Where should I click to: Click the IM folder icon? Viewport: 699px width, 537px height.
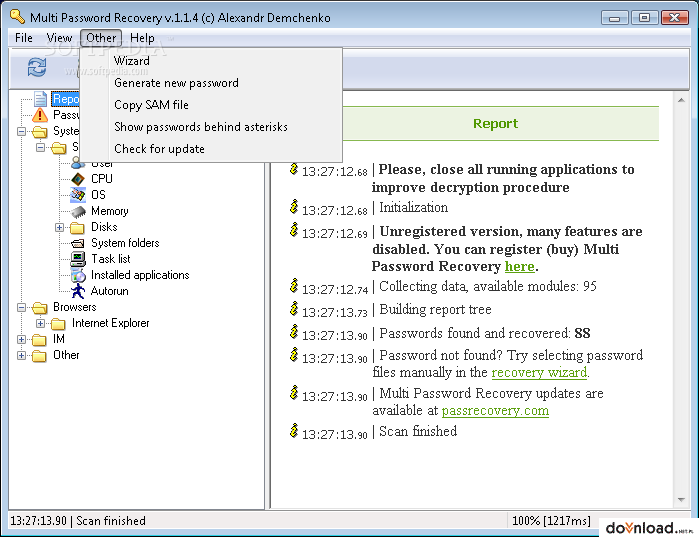coord(40,340)
